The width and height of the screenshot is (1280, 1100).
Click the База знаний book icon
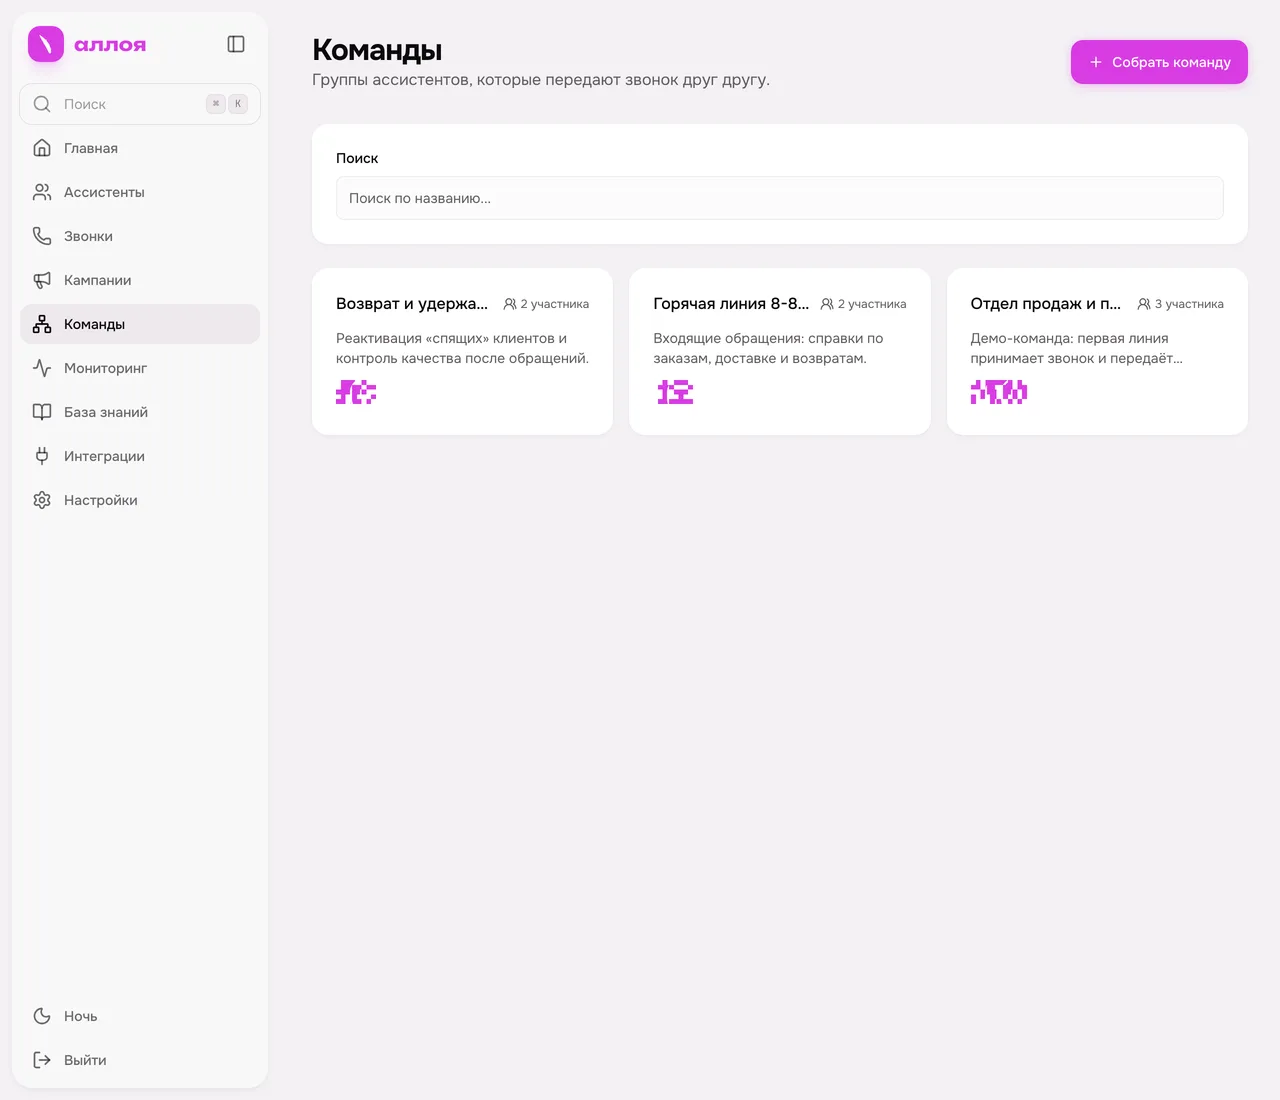[42, 412]
